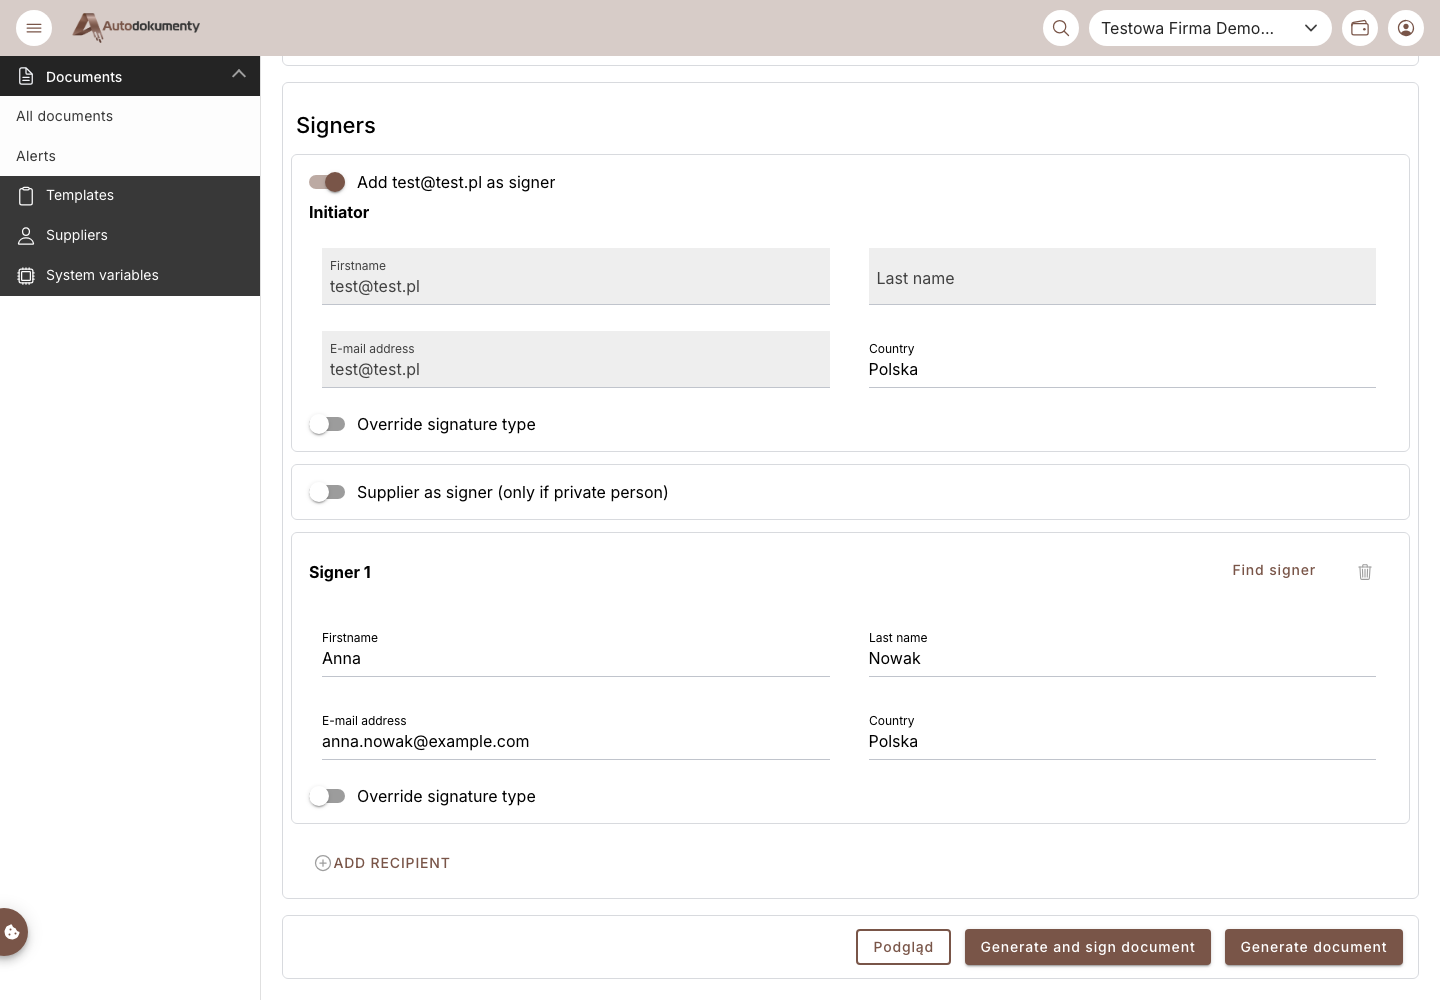The width and height of the screenshot is (1440, 1000).
Task: Click the Podgląd preview button
Action: (x=903, y=947)
